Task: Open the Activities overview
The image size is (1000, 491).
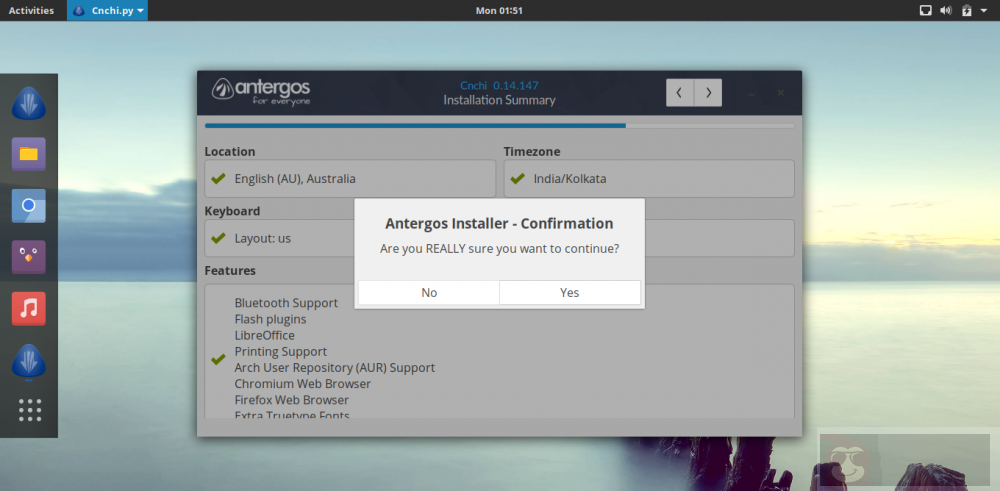Action: coord(31,10)
